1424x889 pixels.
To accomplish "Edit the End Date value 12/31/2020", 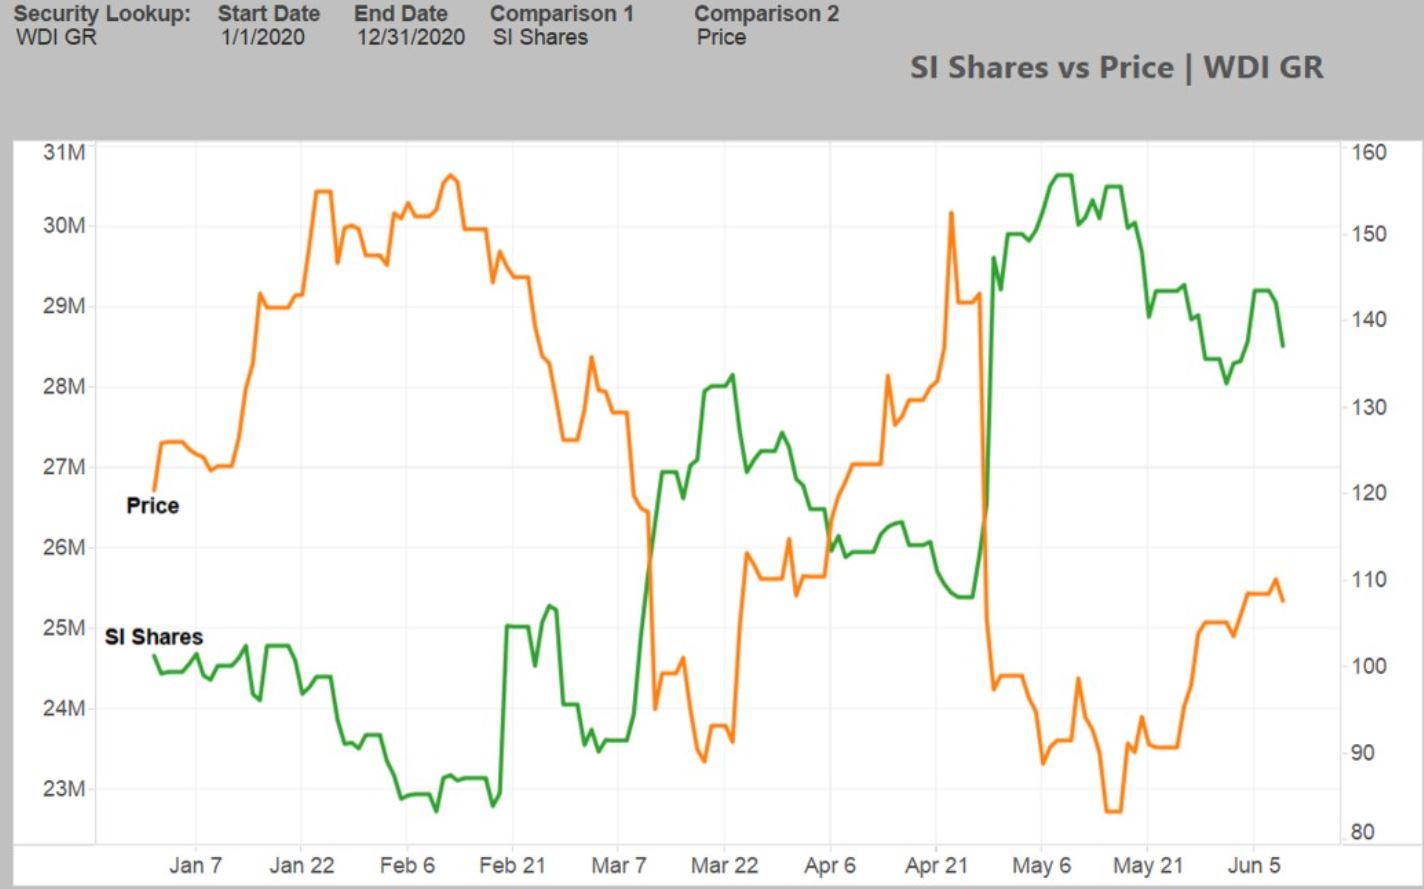I will pos(410,38).
